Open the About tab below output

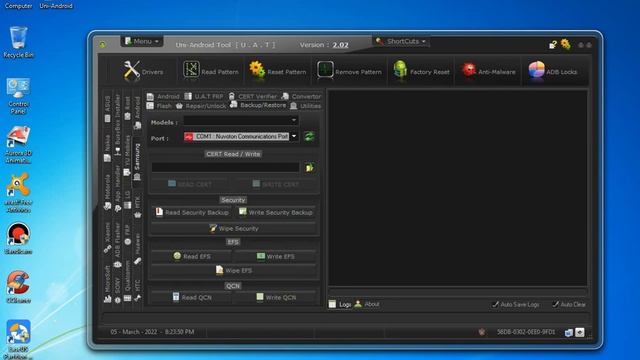[367, 304]
